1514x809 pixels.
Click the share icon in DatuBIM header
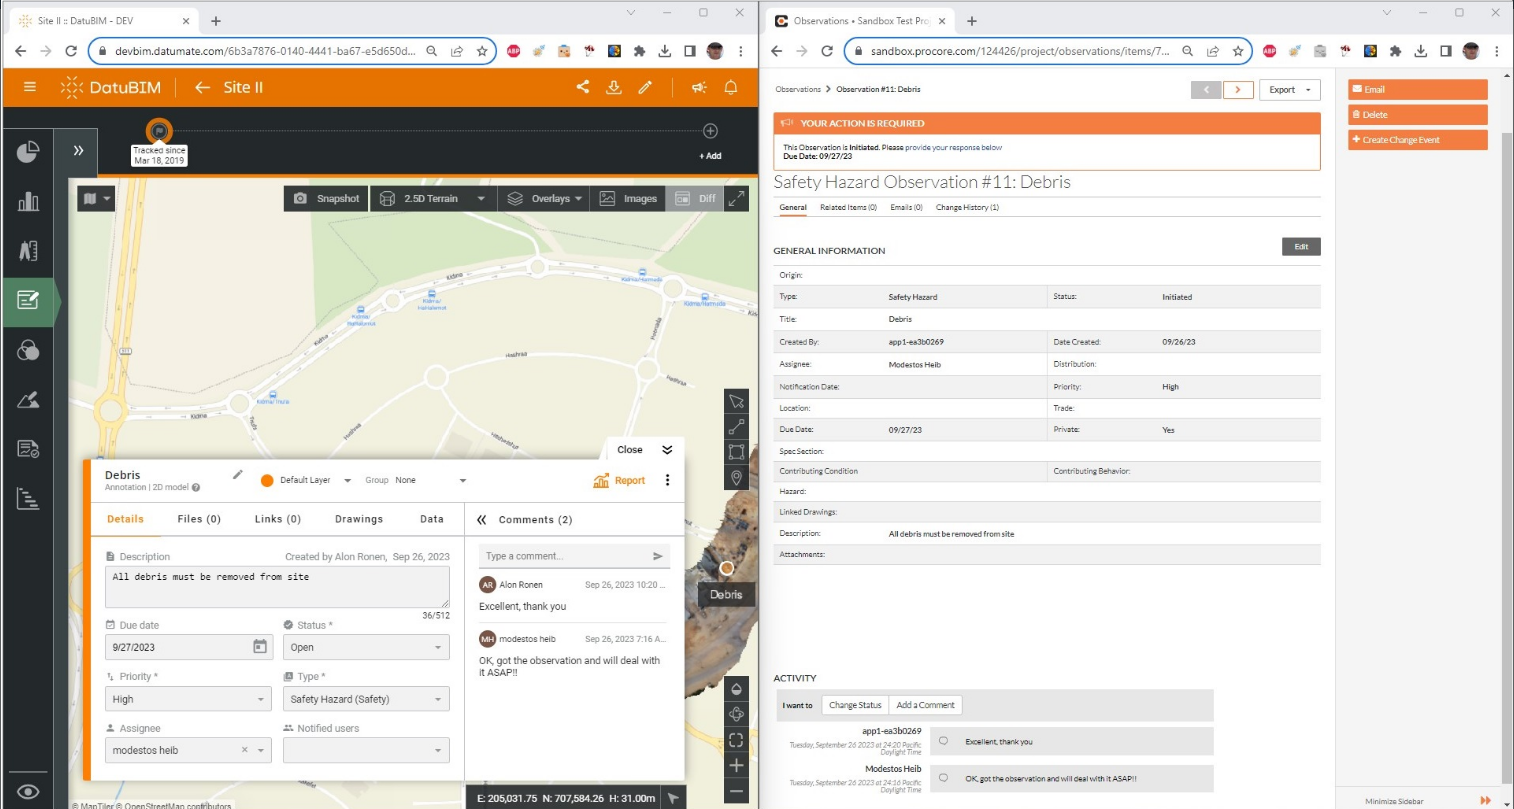click(x=583, y=87)
